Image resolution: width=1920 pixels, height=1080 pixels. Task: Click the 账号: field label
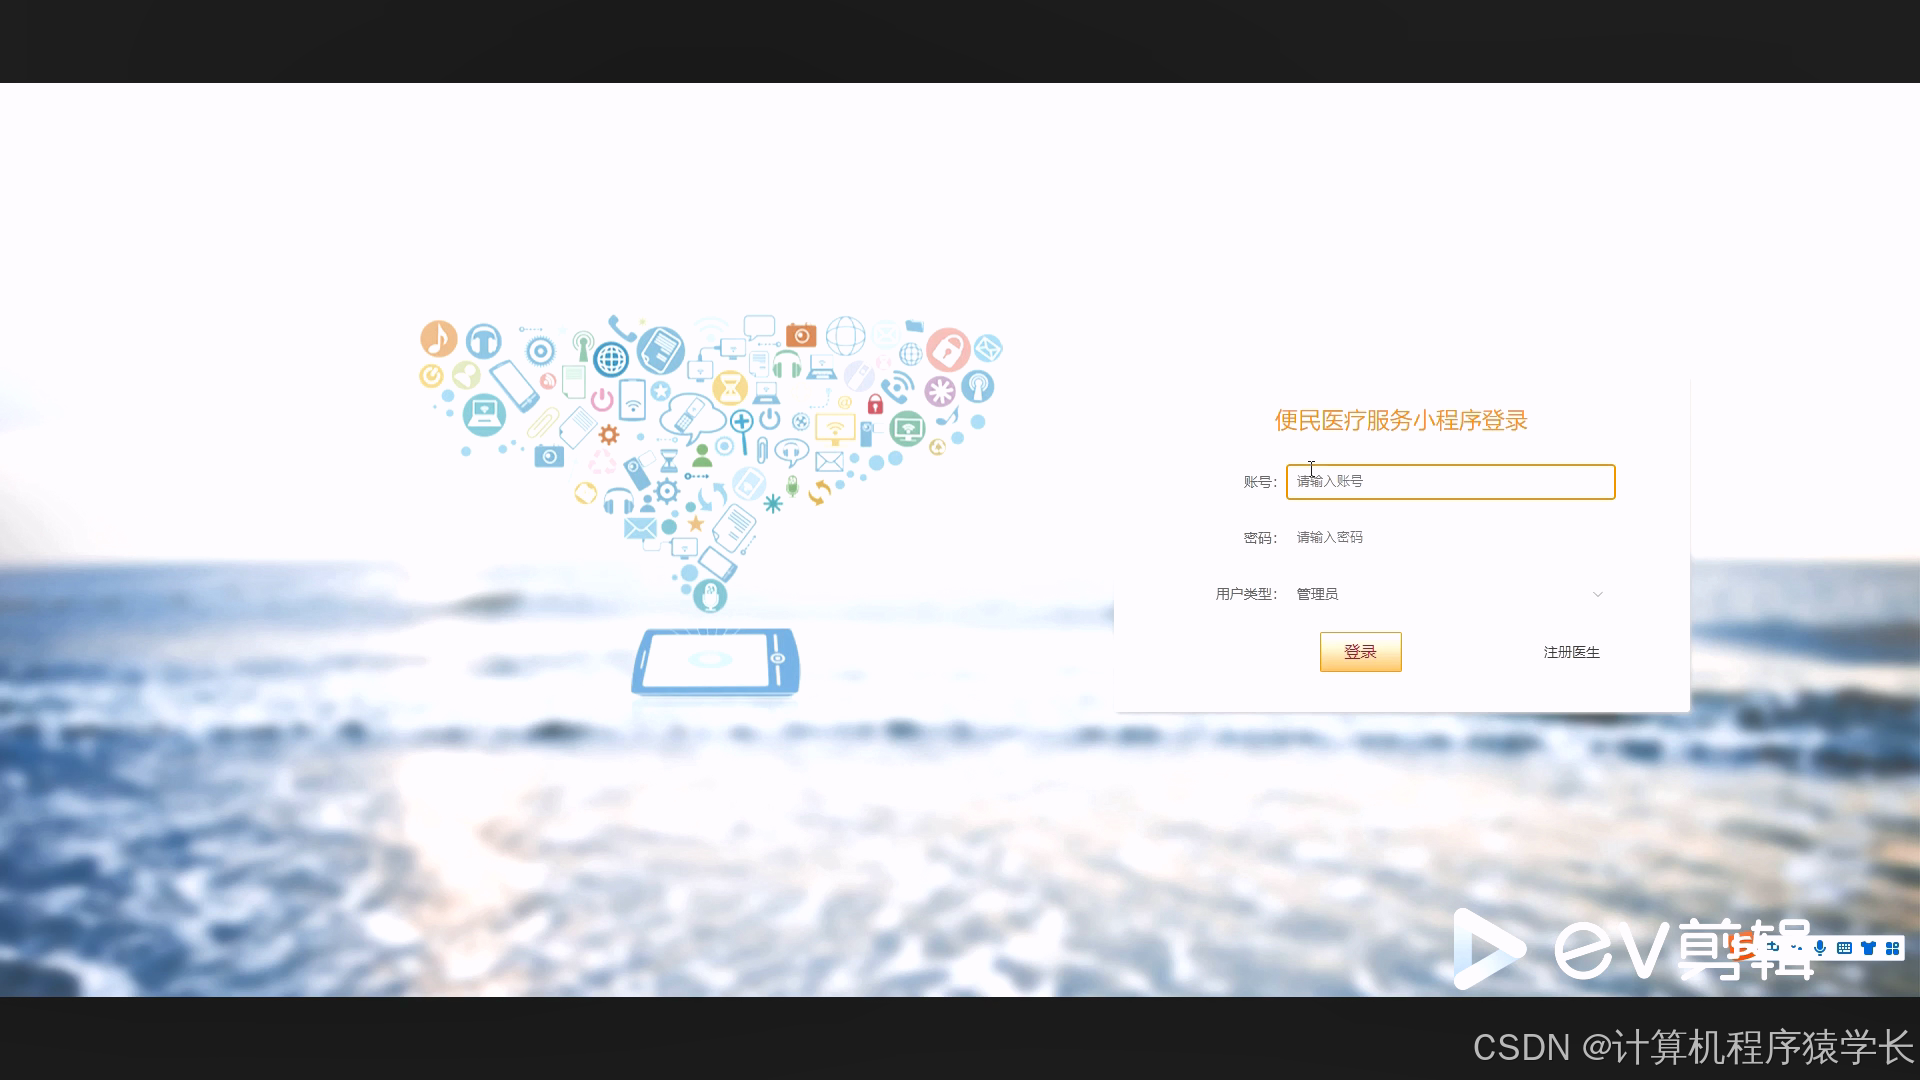(1260, 482)
